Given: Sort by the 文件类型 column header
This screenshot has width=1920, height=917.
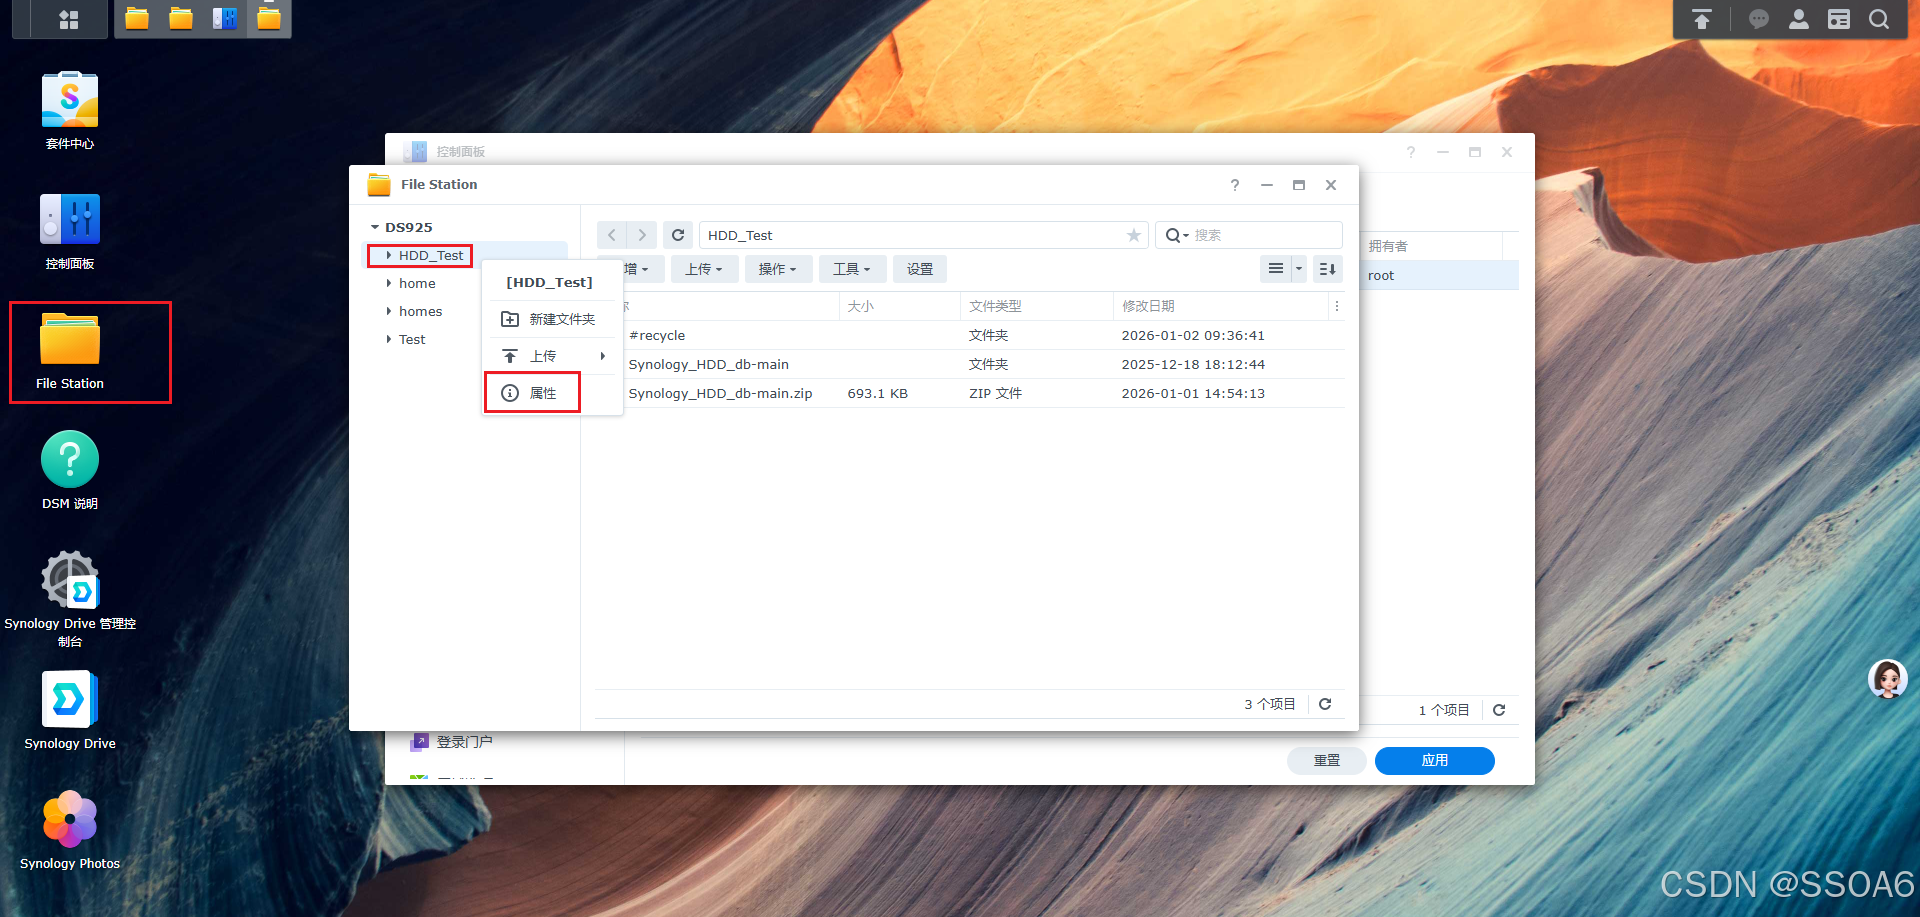Looking at the screenshot, I should pyautogui.click(x=1037, y=306).
